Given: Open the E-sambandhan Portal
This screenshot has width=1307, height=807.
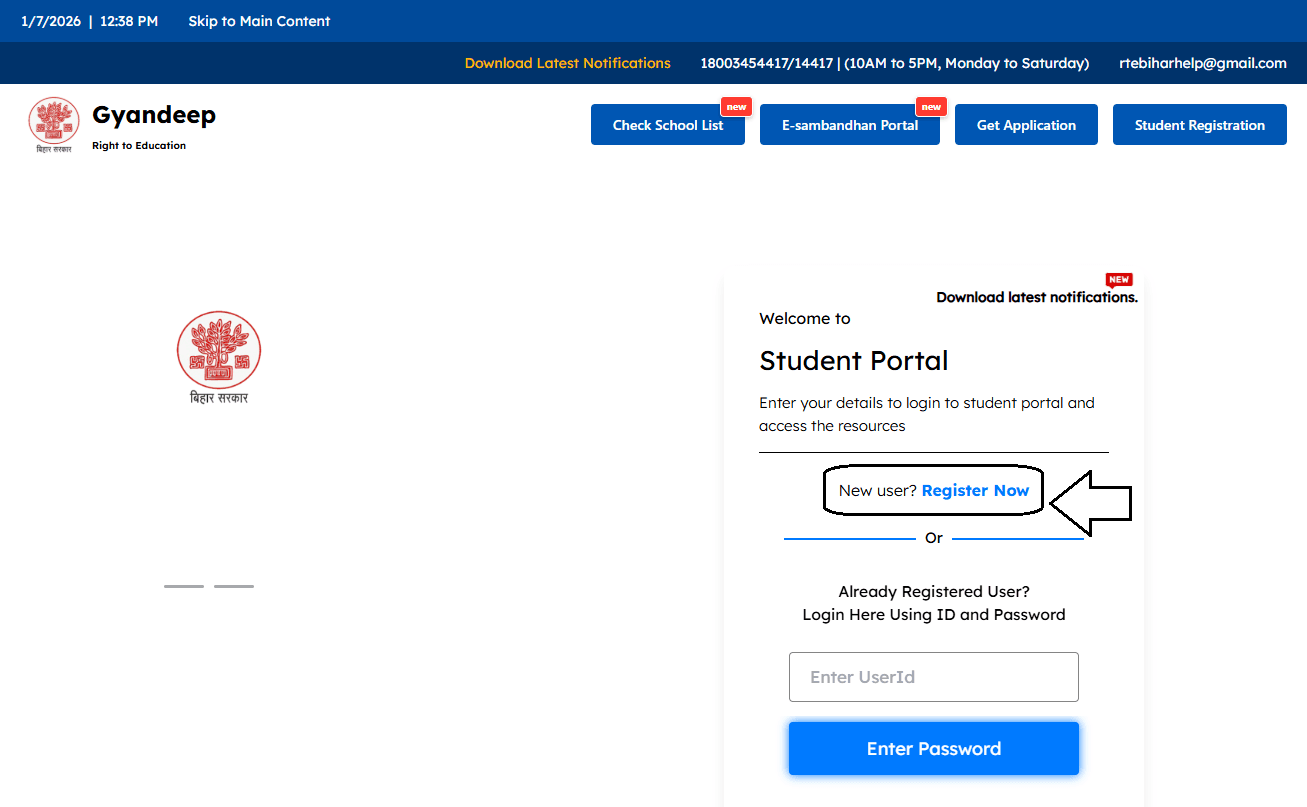Looking at the screenshot, I should click(x=849, y=124).
